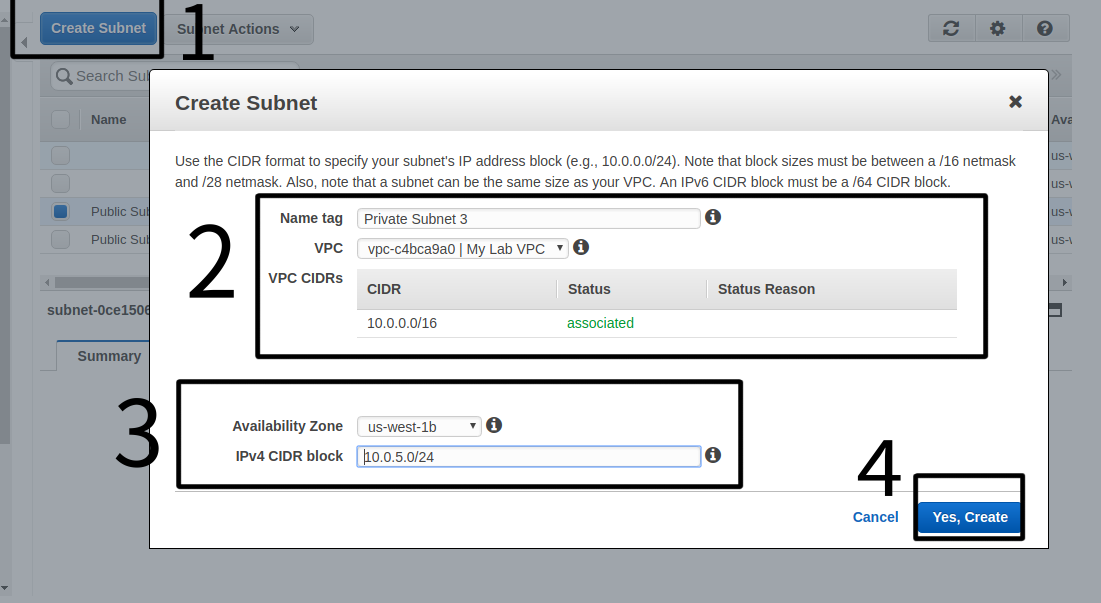Toggle the select-all checkbox in table header
The width and height of the screenshot is (1101, 603).
(x=60, y=119)
